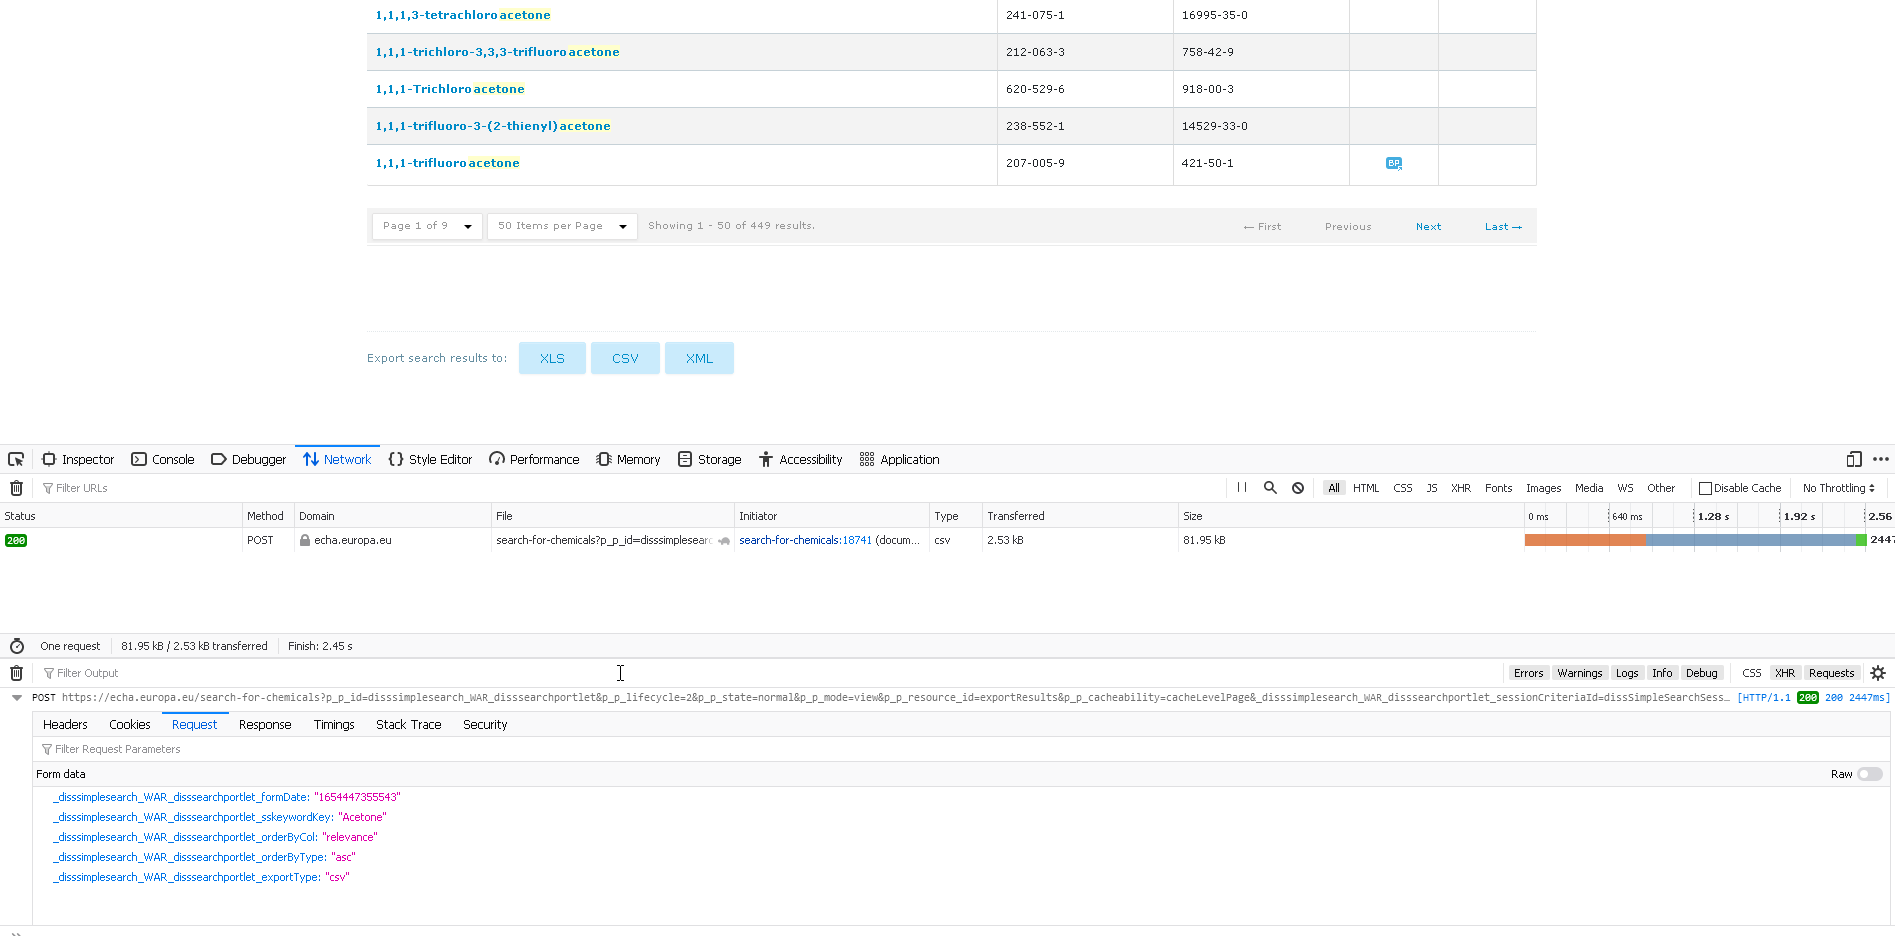Open the Debugger panel
The height and width of the screenshot is (936, 1895).
coord(248,459)
